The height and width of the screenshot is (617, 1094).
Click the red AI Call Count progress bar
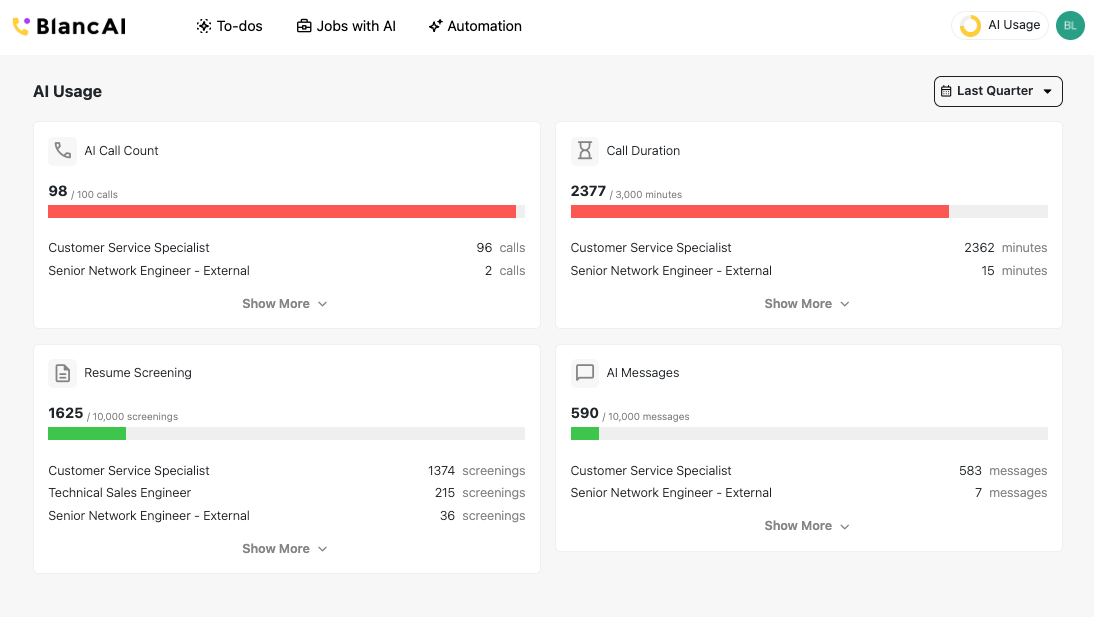pos(282,212)
